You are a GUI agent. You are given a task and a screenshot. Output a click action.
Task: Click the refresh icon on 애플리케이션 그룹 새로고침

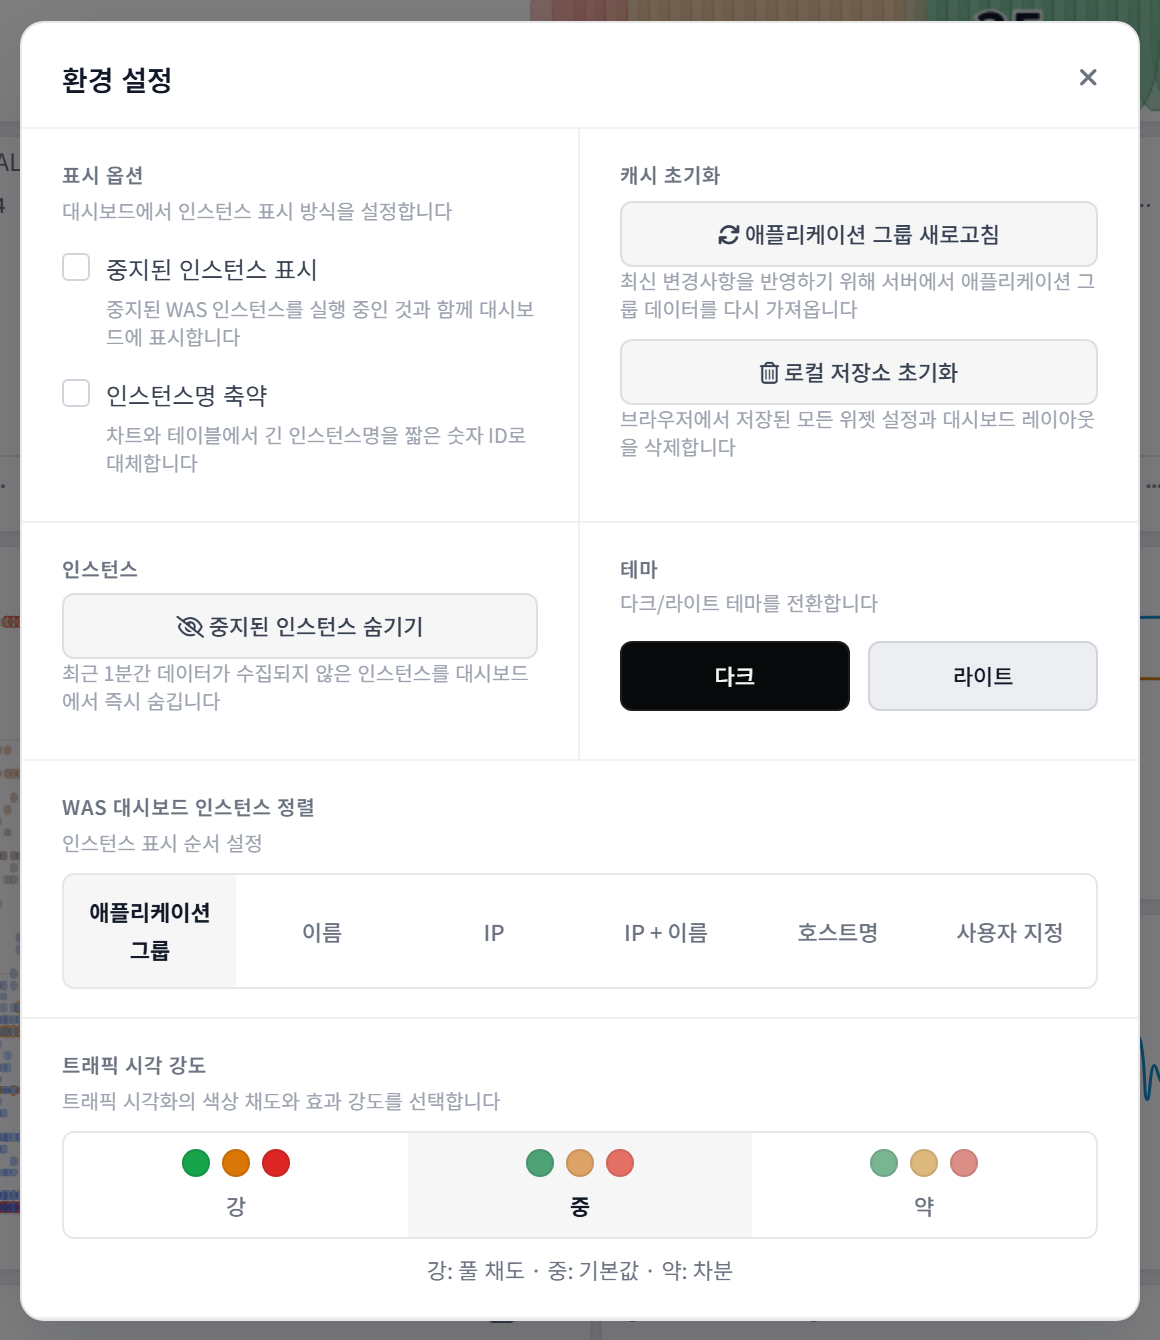729,235
